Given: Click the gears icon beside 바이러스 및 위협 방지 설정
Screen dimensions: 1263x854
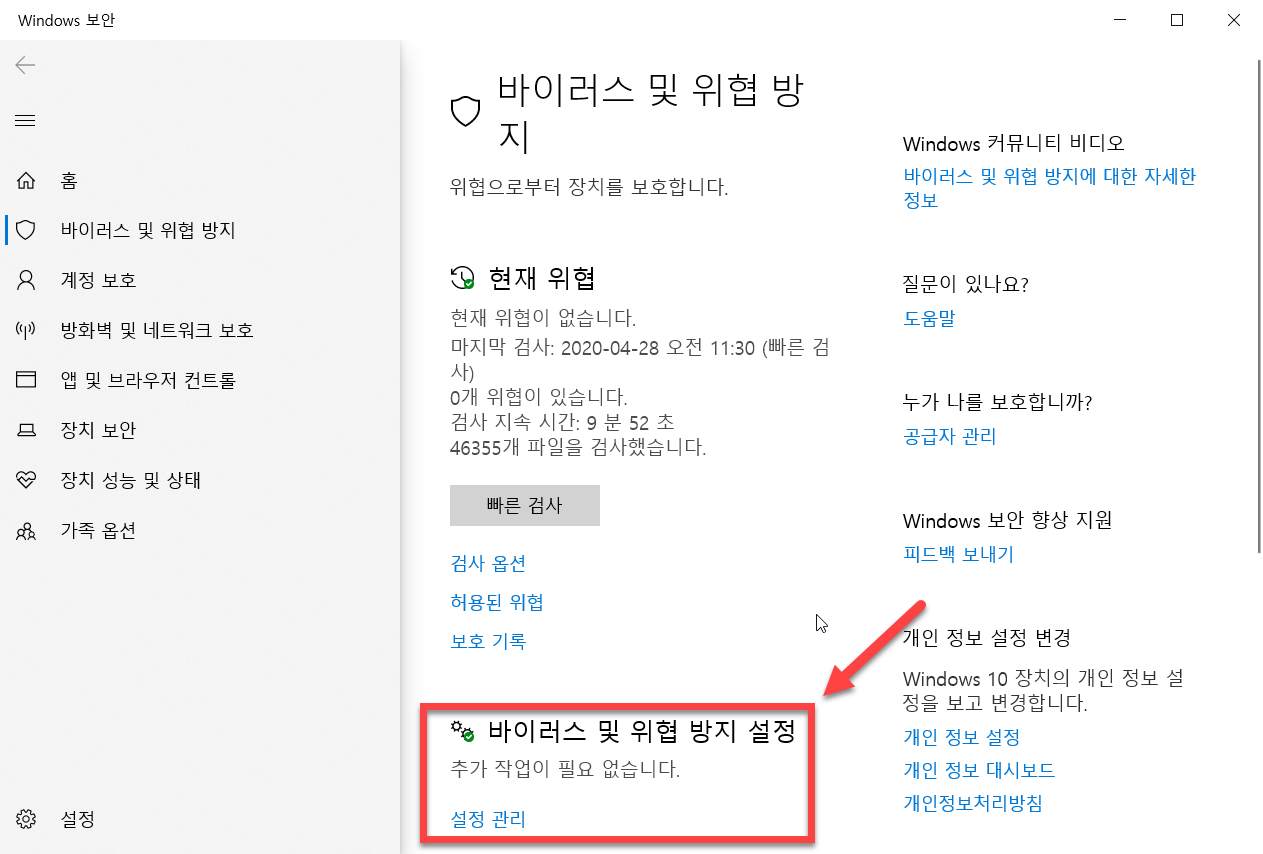Looking at the screenshot, I should (x=462, y=731).
